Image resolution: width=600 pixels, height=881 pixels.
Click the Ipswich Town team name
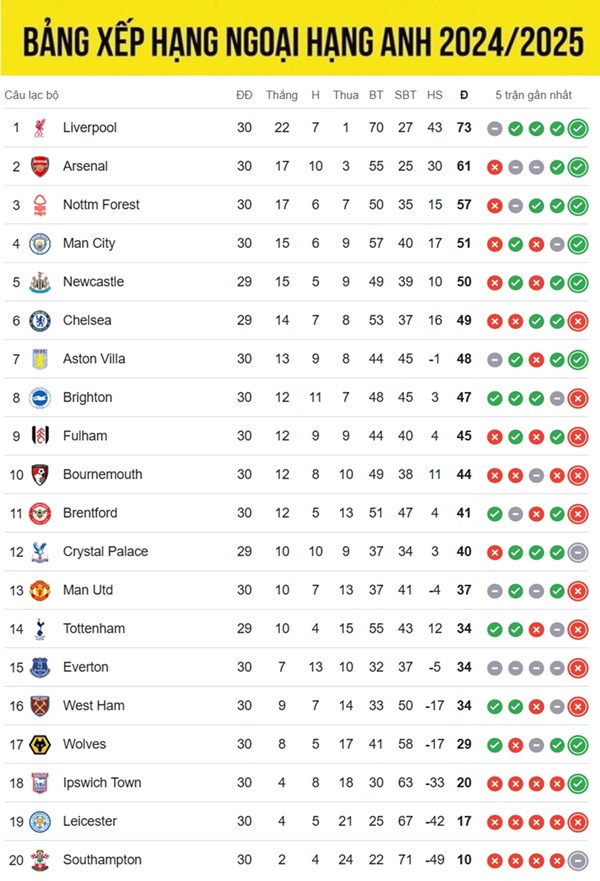102,783
